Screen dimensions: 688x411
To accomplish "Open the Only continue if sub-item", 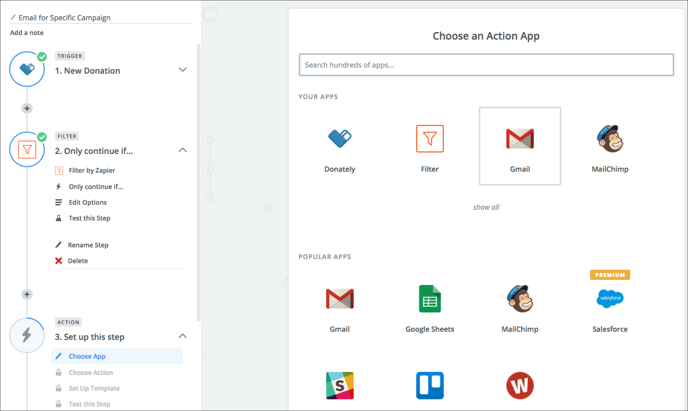I will (x=96, y=186).
